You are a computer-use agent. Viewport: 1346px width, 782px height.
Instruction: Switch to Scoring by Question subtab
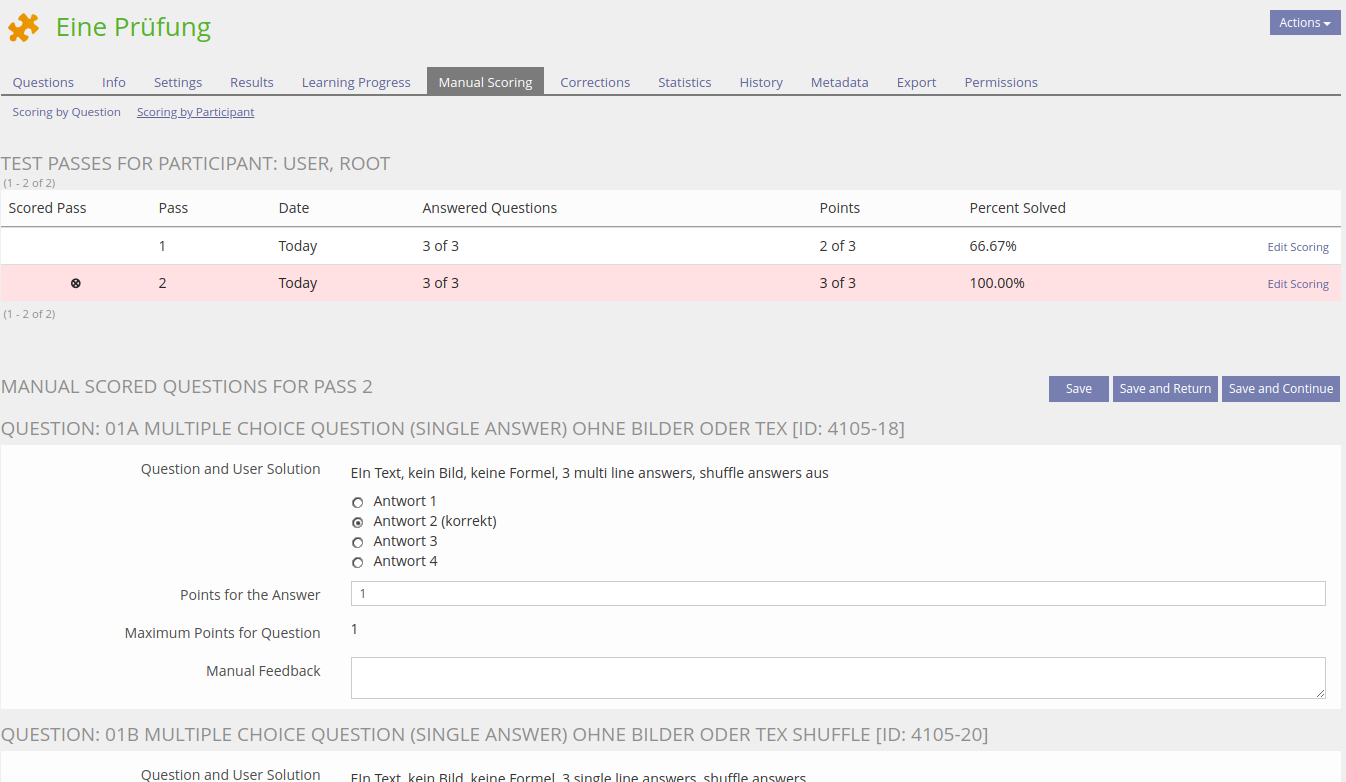66,112
